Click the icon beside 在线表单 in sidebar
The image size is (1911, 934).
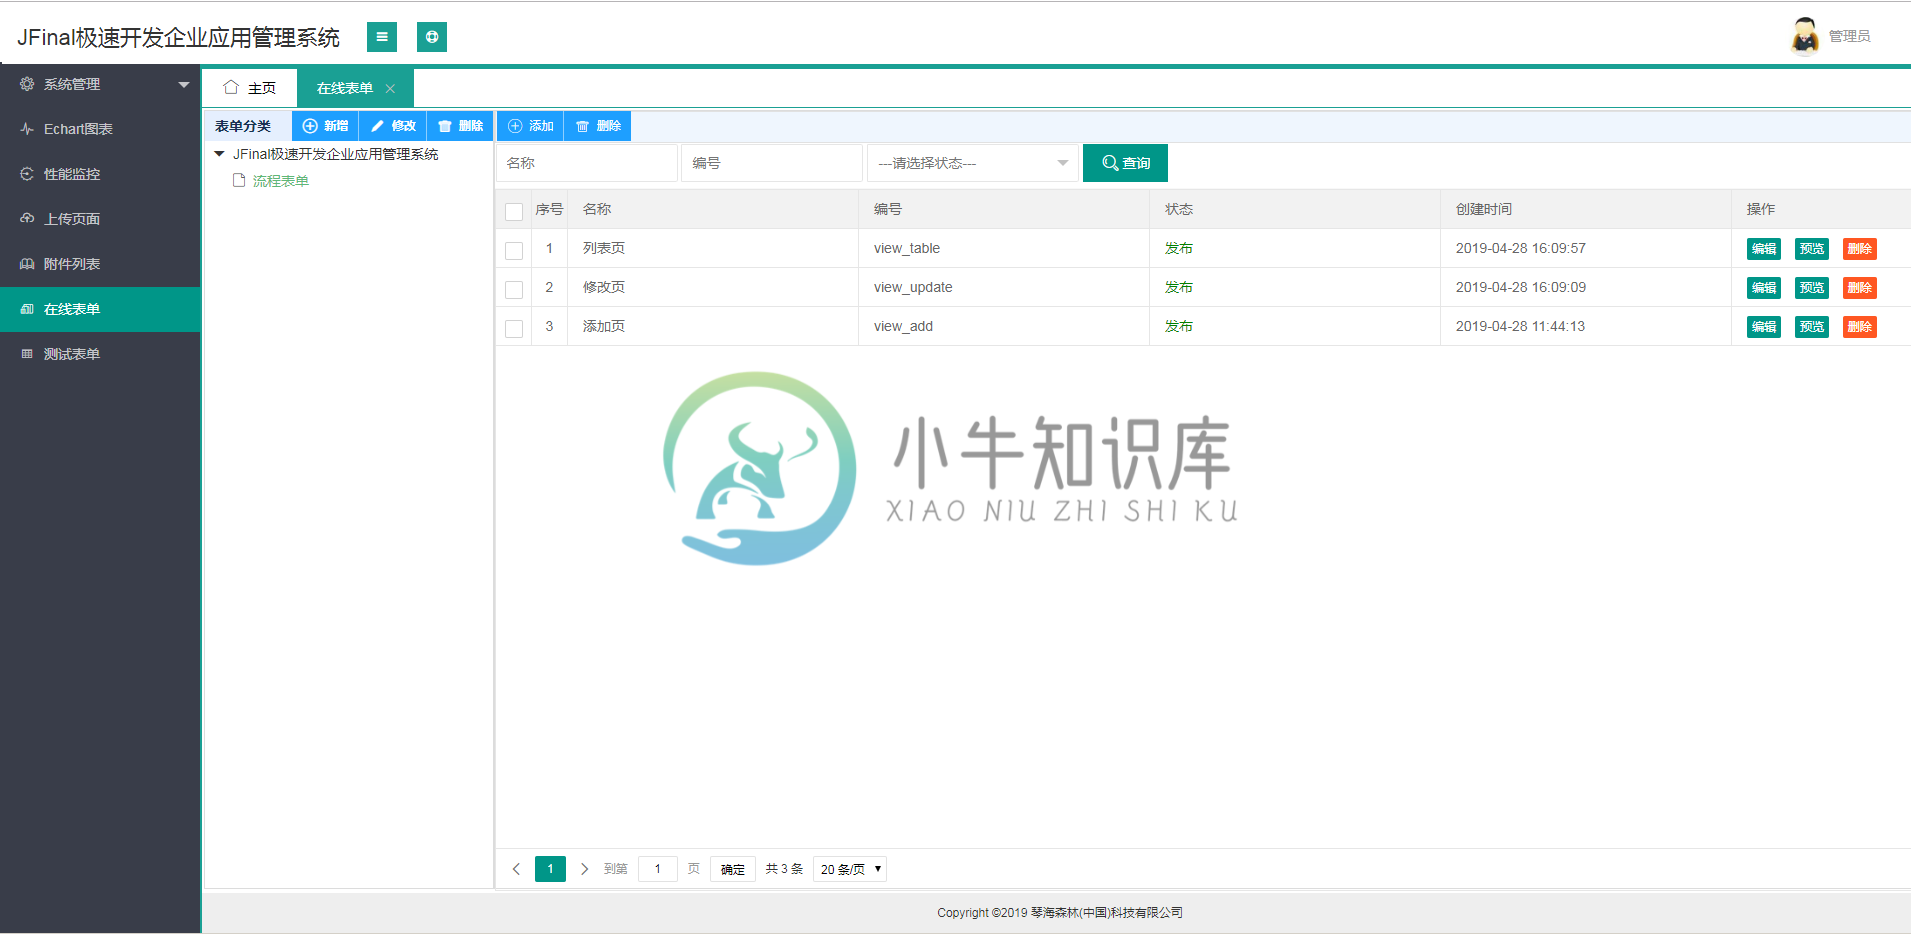(27, 309)
